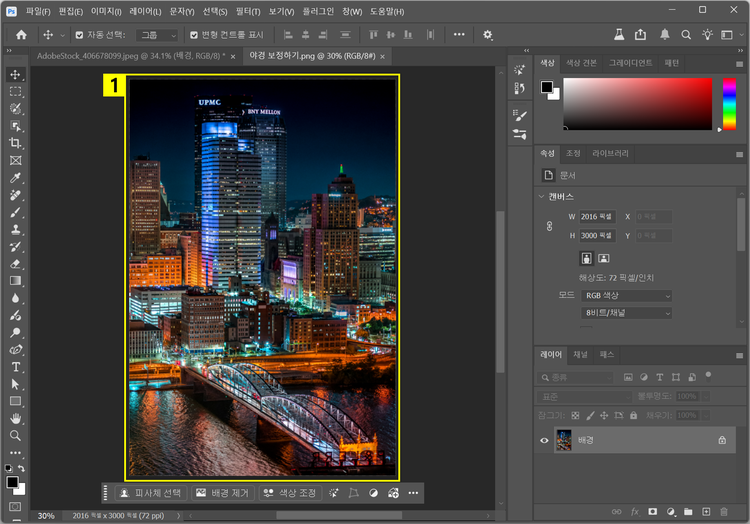
Task: Toggle the 변형 컨트롤 표시 checkbox
Action: (194, 34)
